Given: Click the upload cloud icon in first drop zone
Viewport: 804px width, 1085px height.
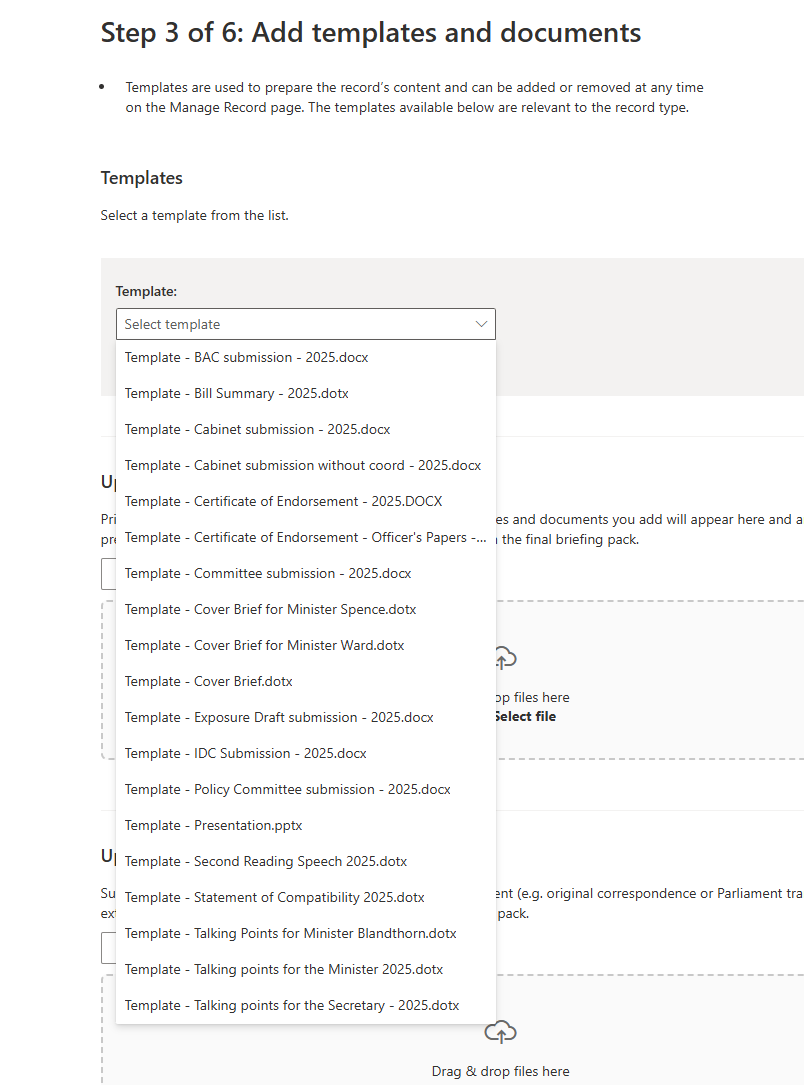Looking at the screenshot, I should (506, 658).
